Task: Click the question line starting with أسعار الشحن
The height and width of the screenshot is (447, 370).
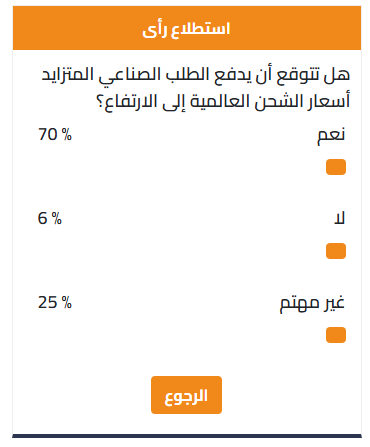Action: point(223,102)
